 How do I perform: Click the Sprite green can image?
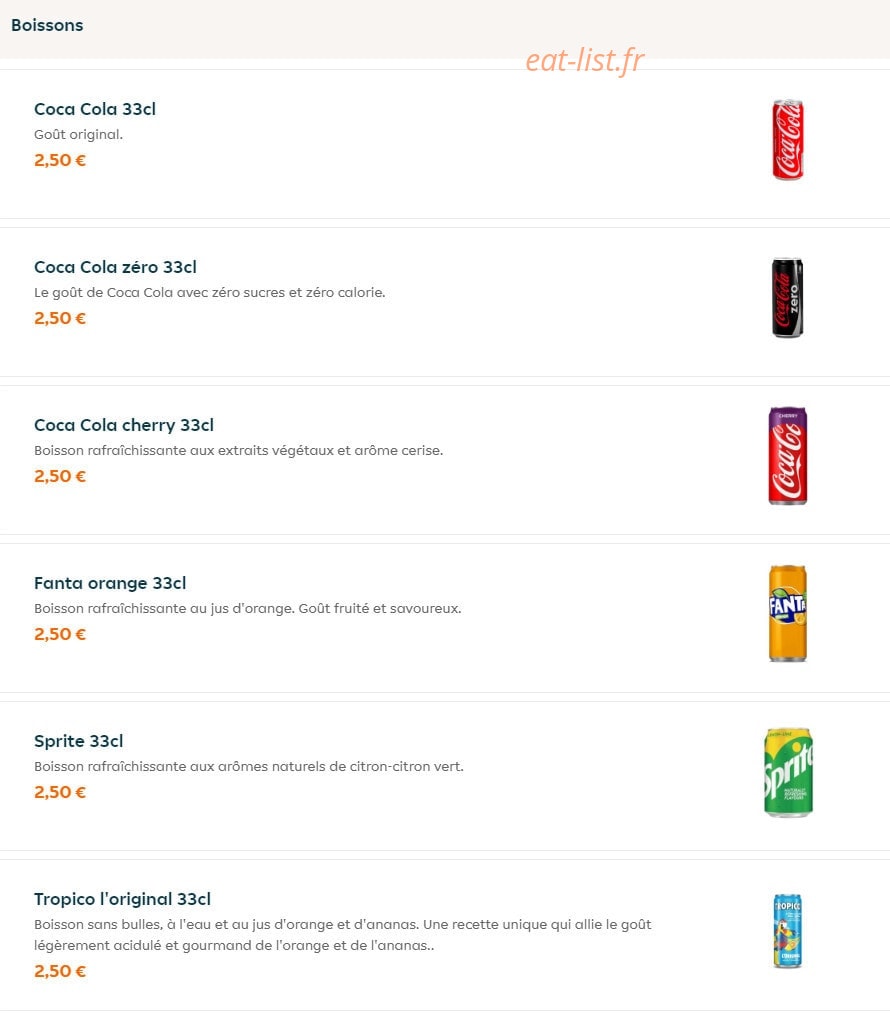click(x=788, y=772)
